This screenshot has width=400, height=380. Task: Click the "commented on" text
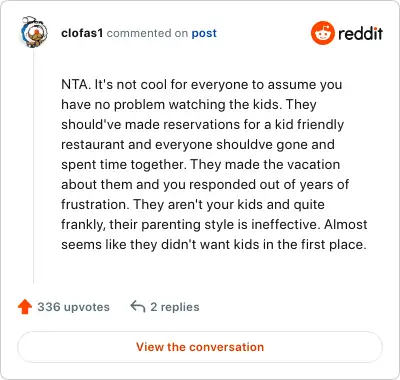147,33
